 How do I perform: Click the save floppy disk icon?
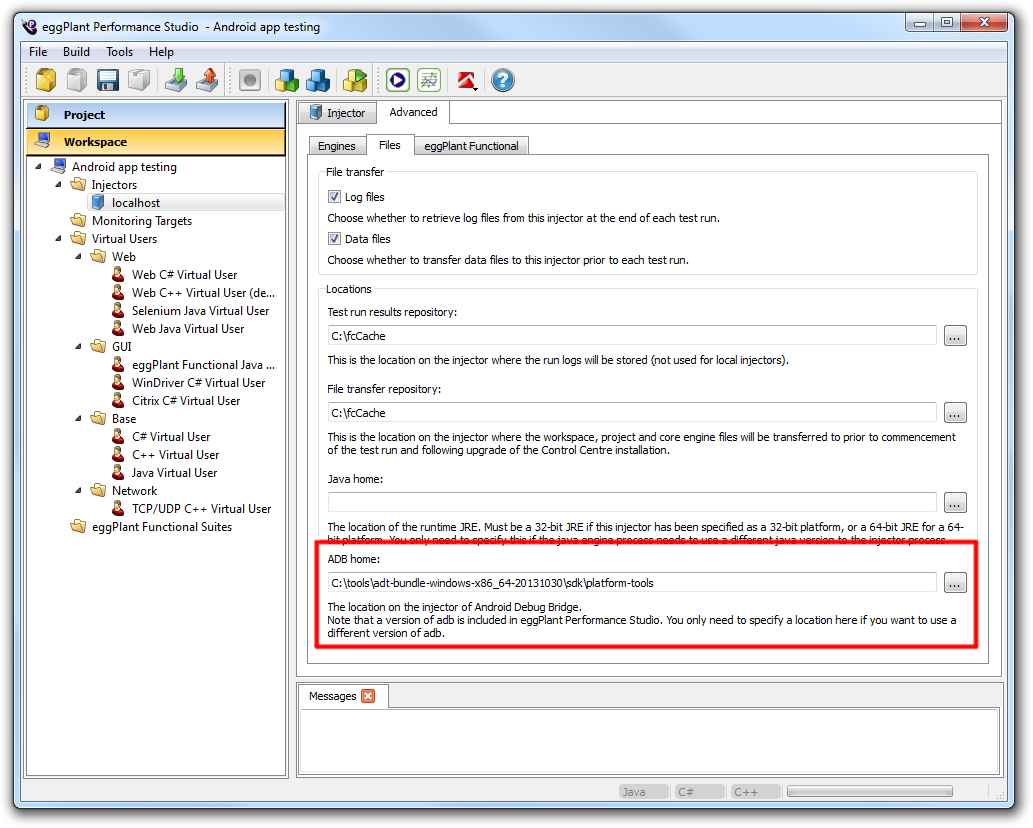pyautogui.click(x=108, y=80)
